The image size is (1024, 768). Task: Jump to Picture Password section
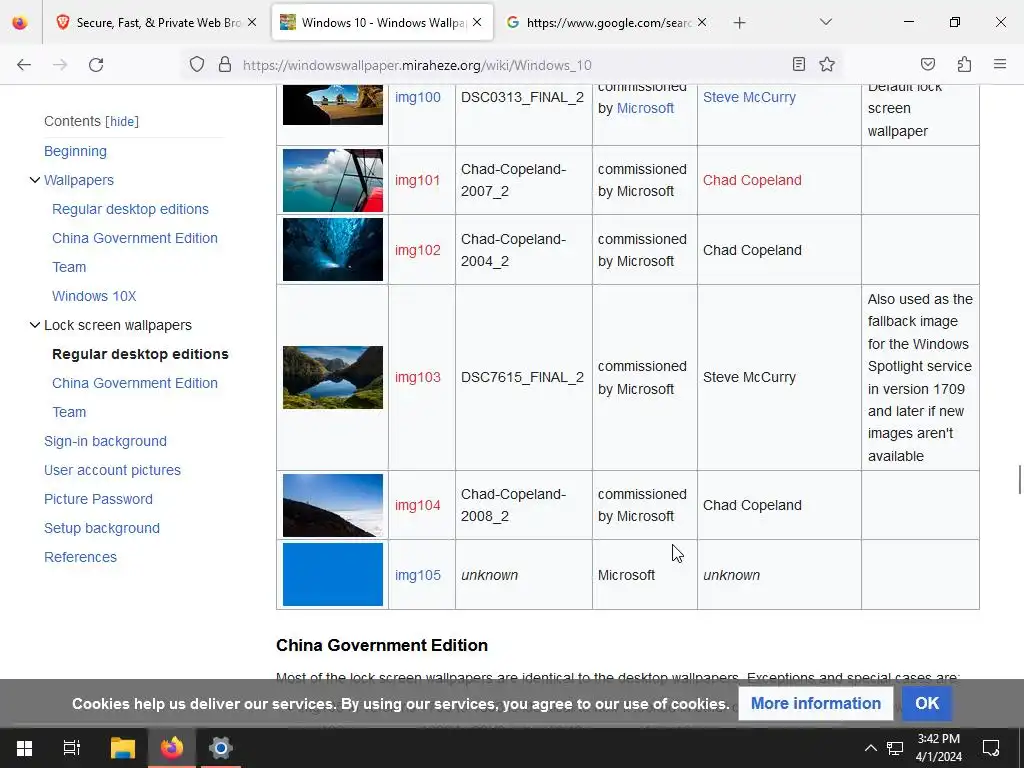tap(98, 499)
